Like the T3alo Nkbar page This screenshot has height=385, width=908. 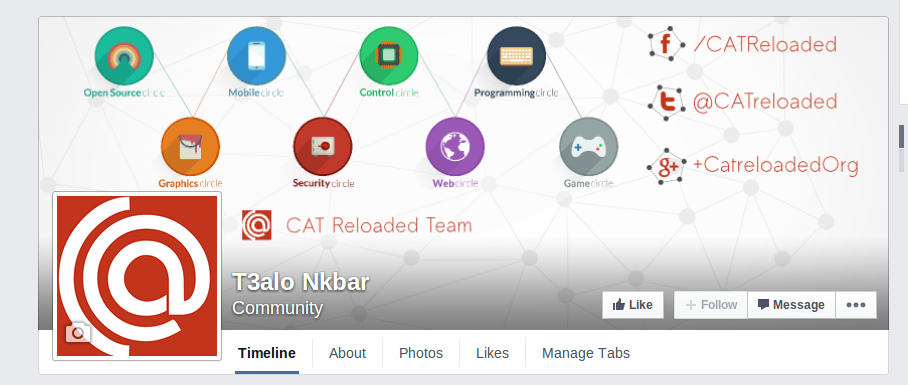(x=632, y=305)
